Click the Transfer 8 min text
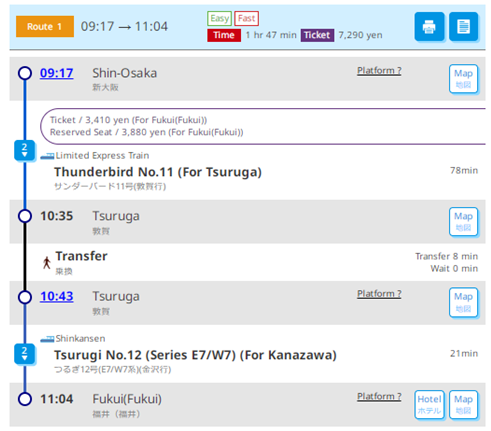The image size is (491, 431). point(446,256)
